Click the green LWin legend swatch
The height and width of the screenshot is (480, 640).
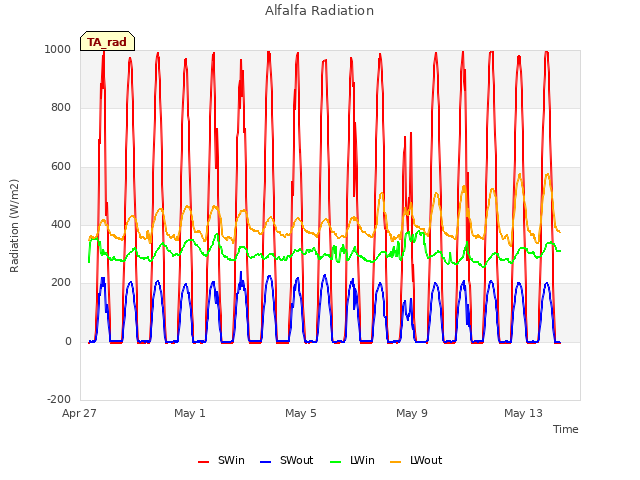pyautogui.click(x=336, y=462)
